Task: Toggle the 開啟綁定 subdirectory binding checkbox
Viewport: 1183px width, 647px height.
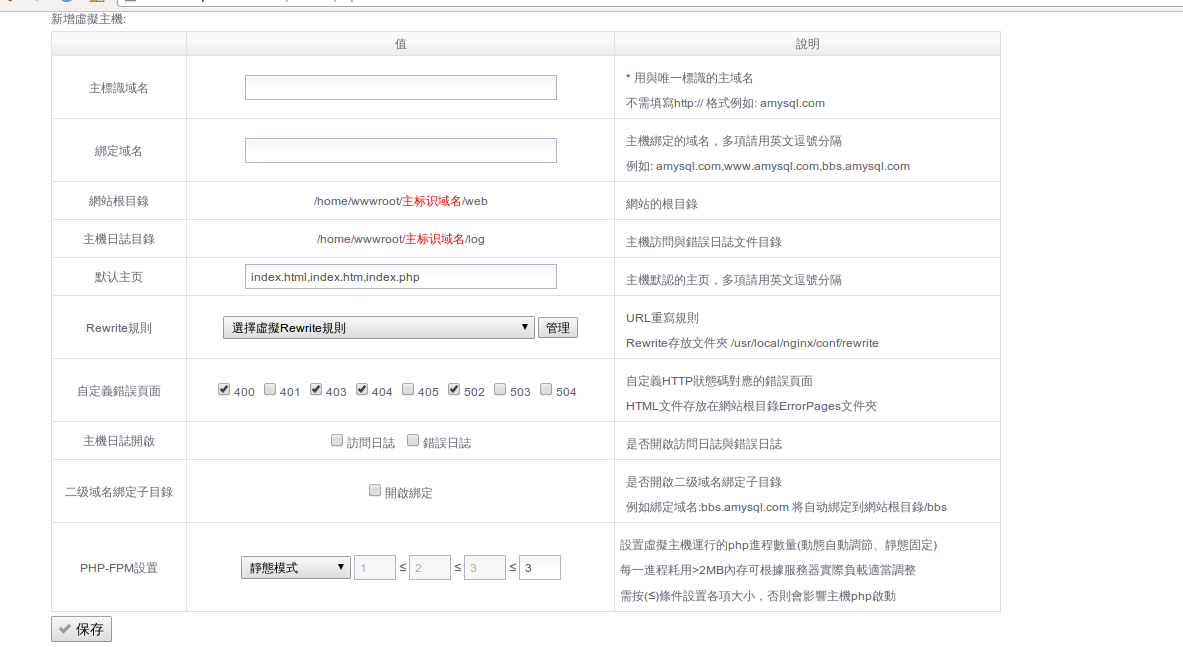Action: point(375,491)
